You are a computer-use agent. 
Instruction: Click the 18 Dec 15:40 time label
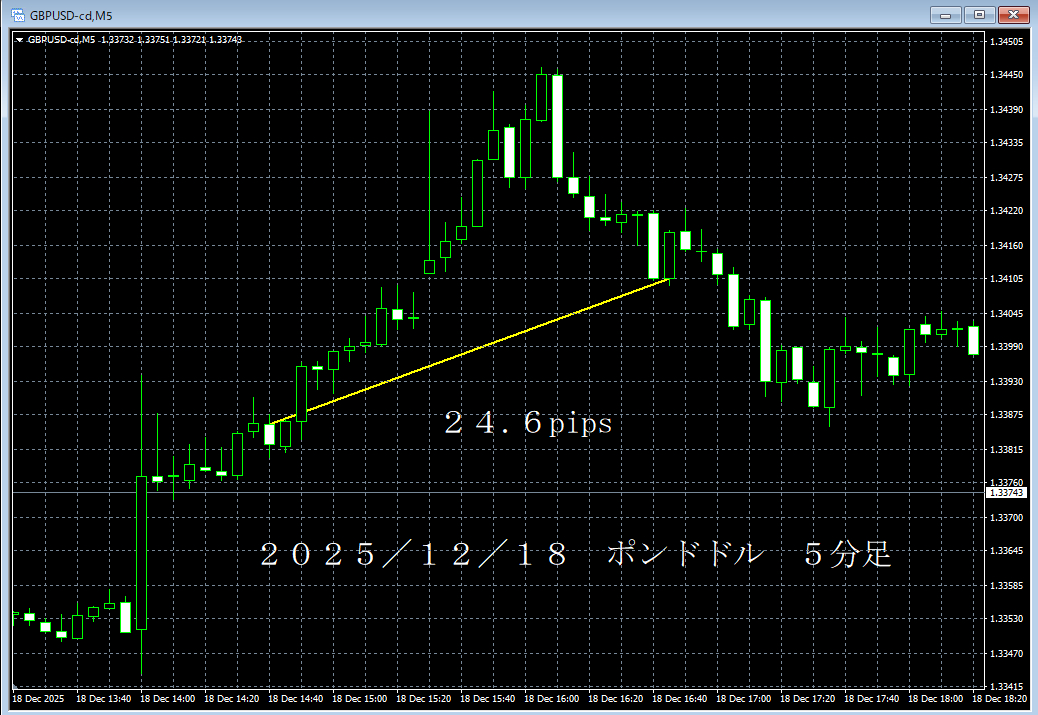coord(487,699)
